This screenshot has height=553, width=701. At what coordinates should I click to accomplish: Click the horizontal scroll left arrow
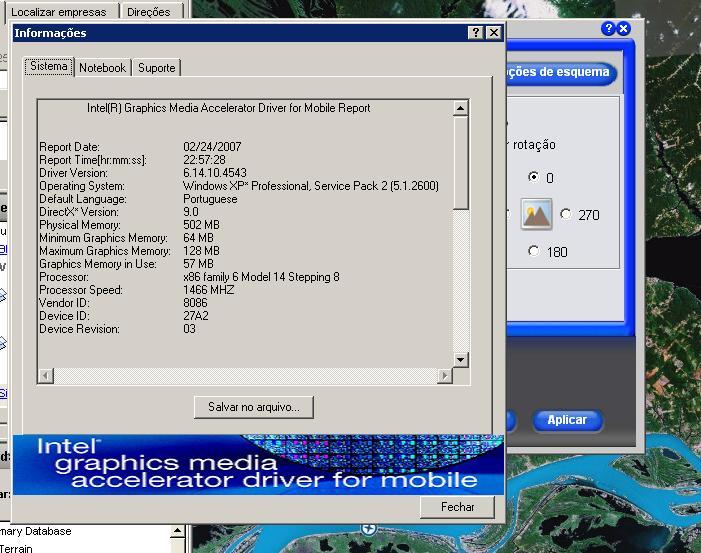[x=46, y=376]
